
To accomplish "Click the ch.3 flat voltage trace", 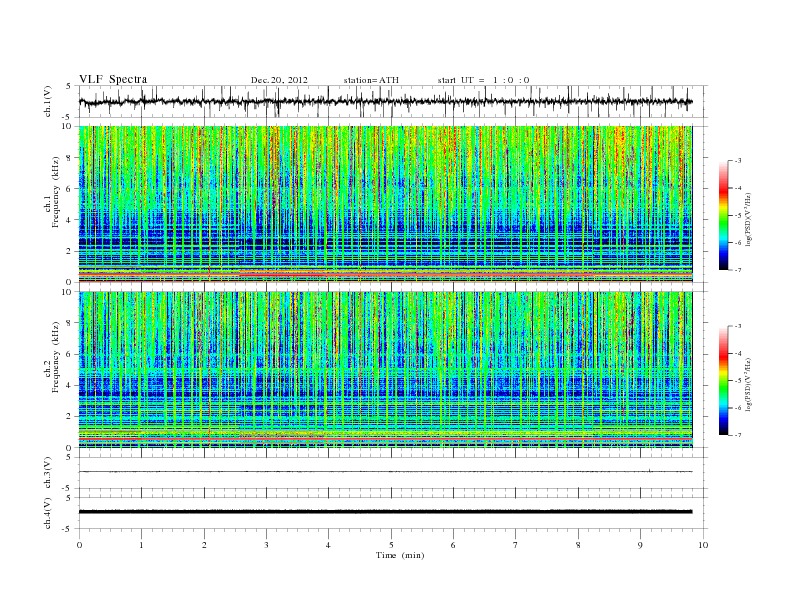I will (x=385, y=472).
